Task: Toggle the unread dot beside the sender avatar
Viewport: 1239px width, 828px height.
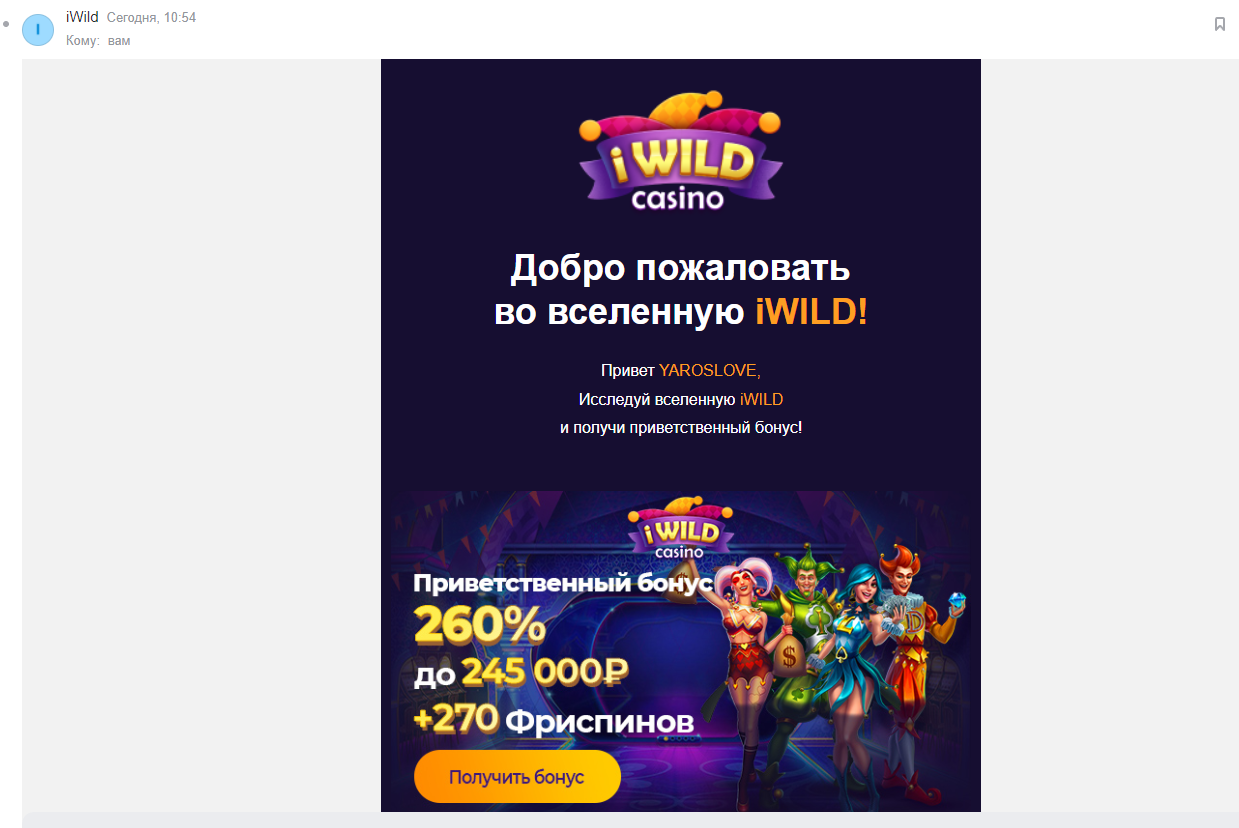Action: [x=7, y=21]
